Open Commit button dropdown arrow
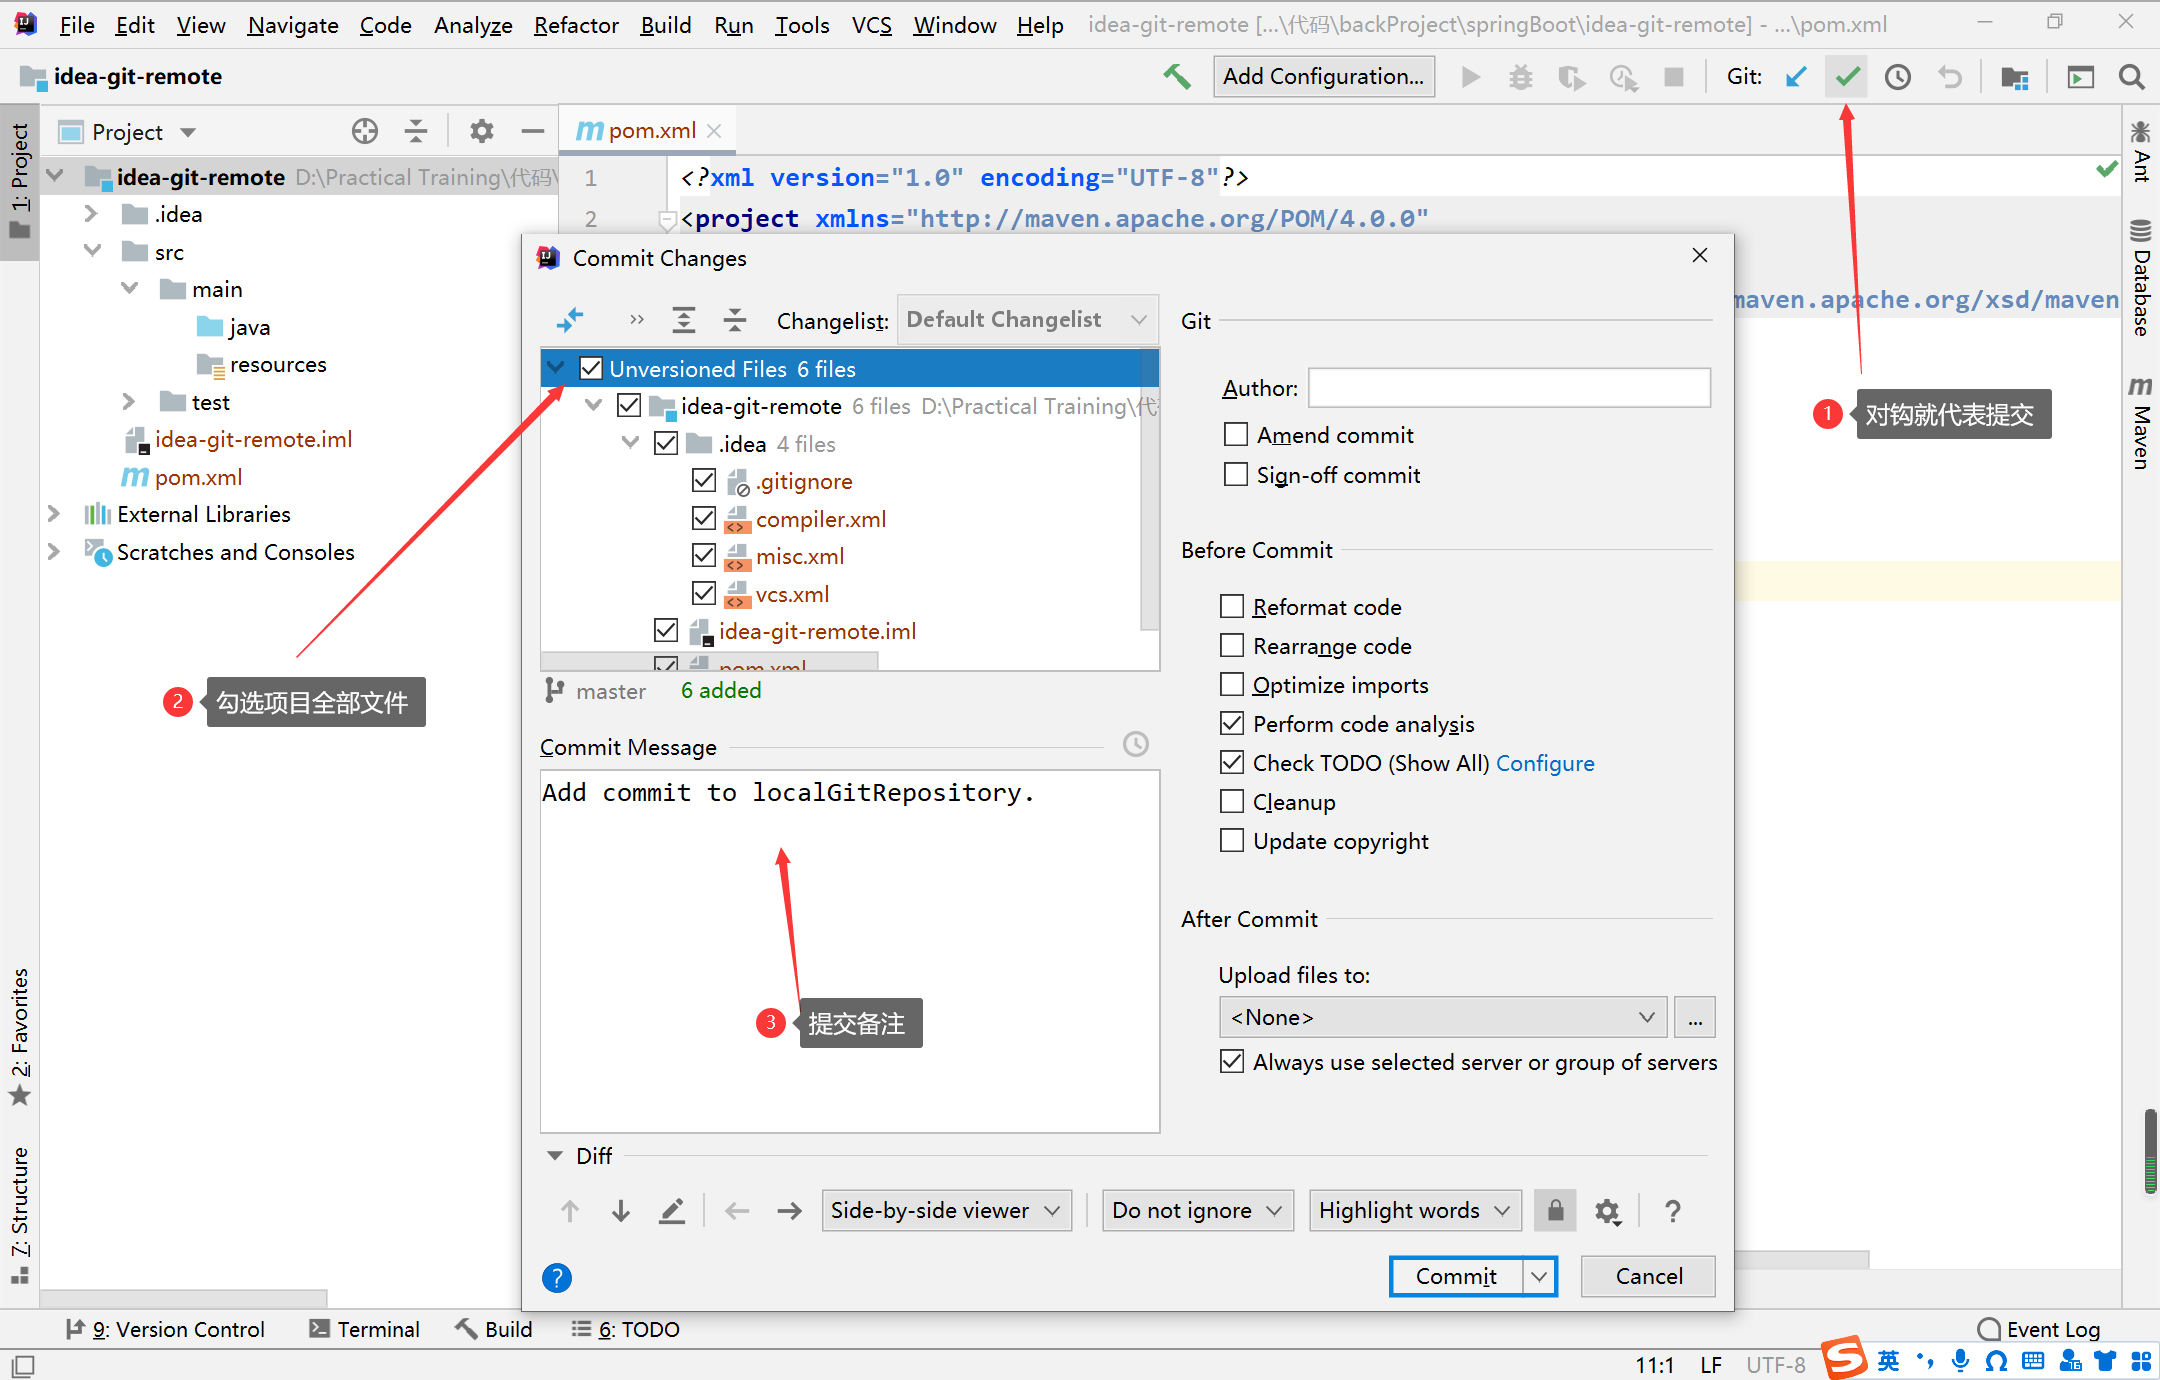Screen dimensions: 2160x1380 pos(1539,1276)
